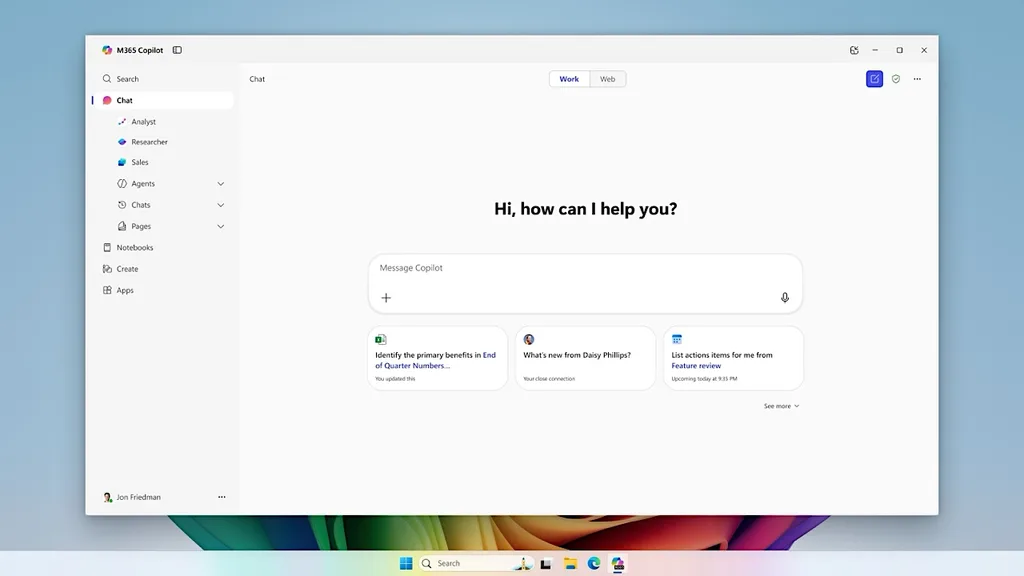Viewport: 1024px width, 576px height.
Task: Expand the Chats chevron
Action: point(221,205)
